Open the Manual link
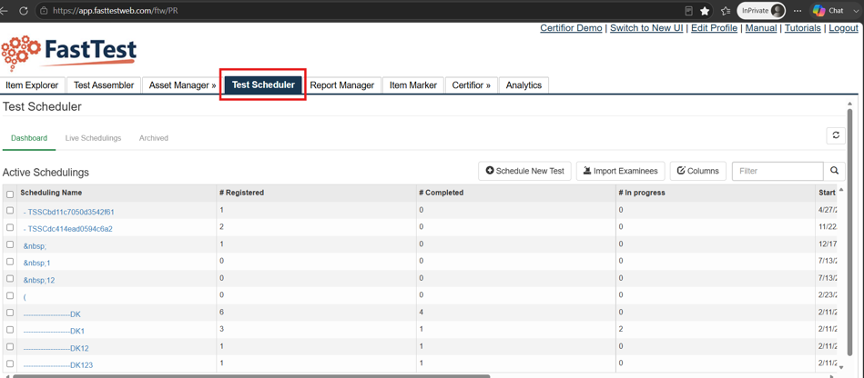 (x=761, y=28)
